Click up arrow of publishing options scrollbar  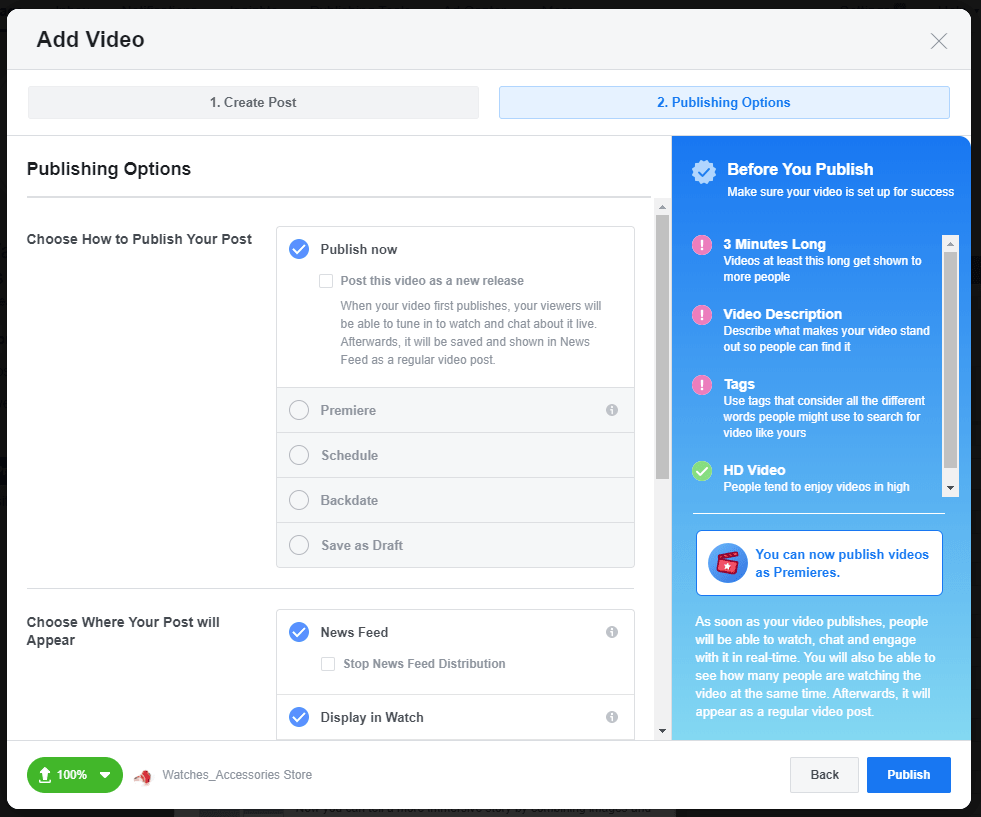pos(662,206)
